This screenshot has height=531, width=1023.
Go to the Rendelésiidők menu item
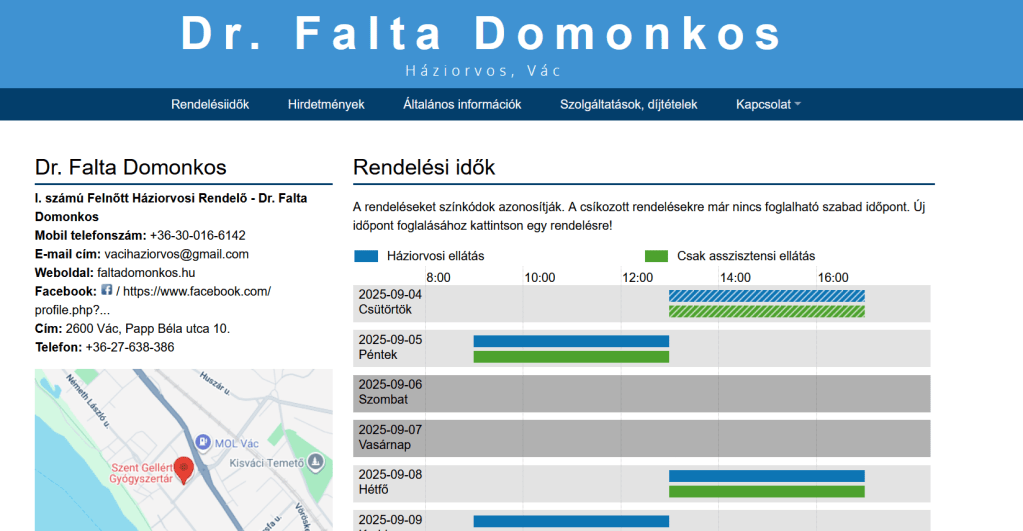tap(210, 104)
